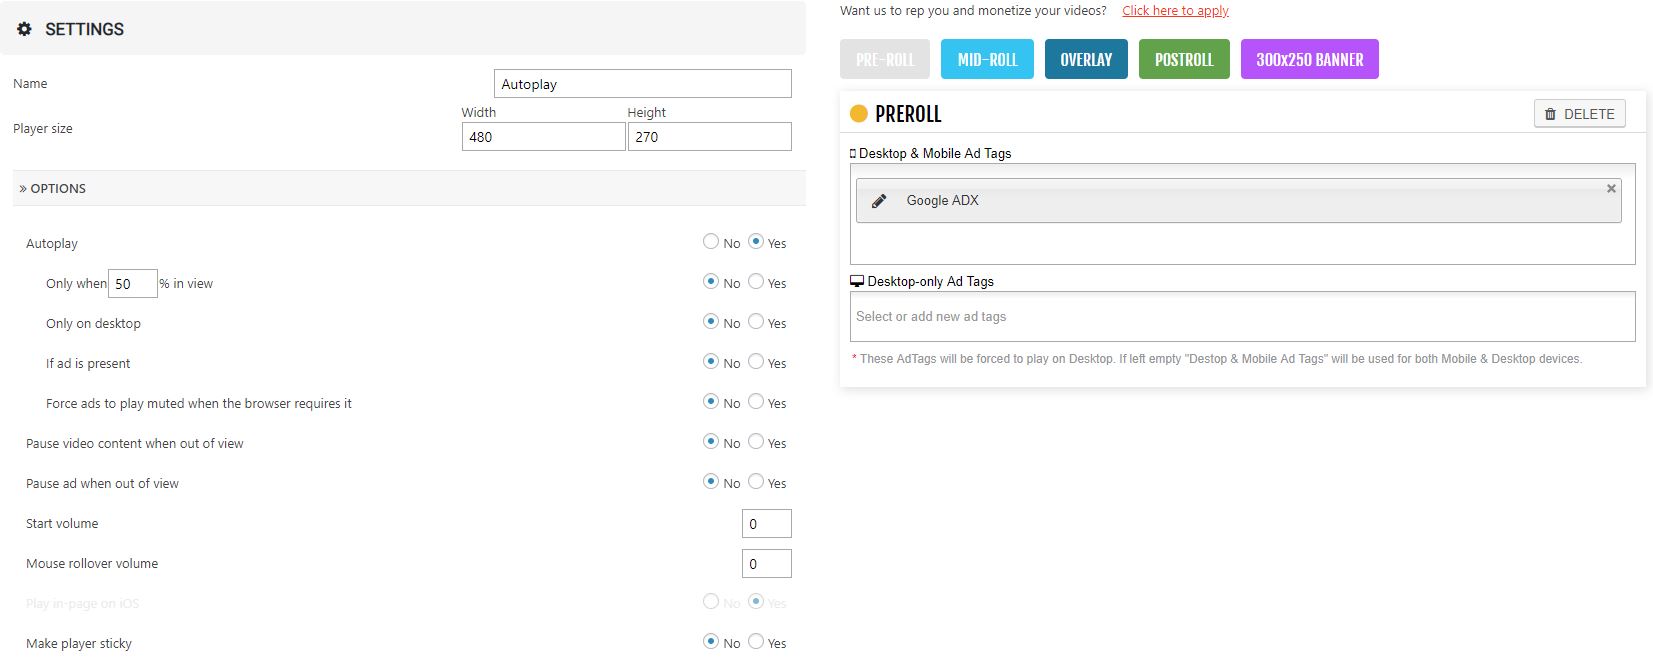Open the 300x250 Banner tab

tap(1309, 59)
